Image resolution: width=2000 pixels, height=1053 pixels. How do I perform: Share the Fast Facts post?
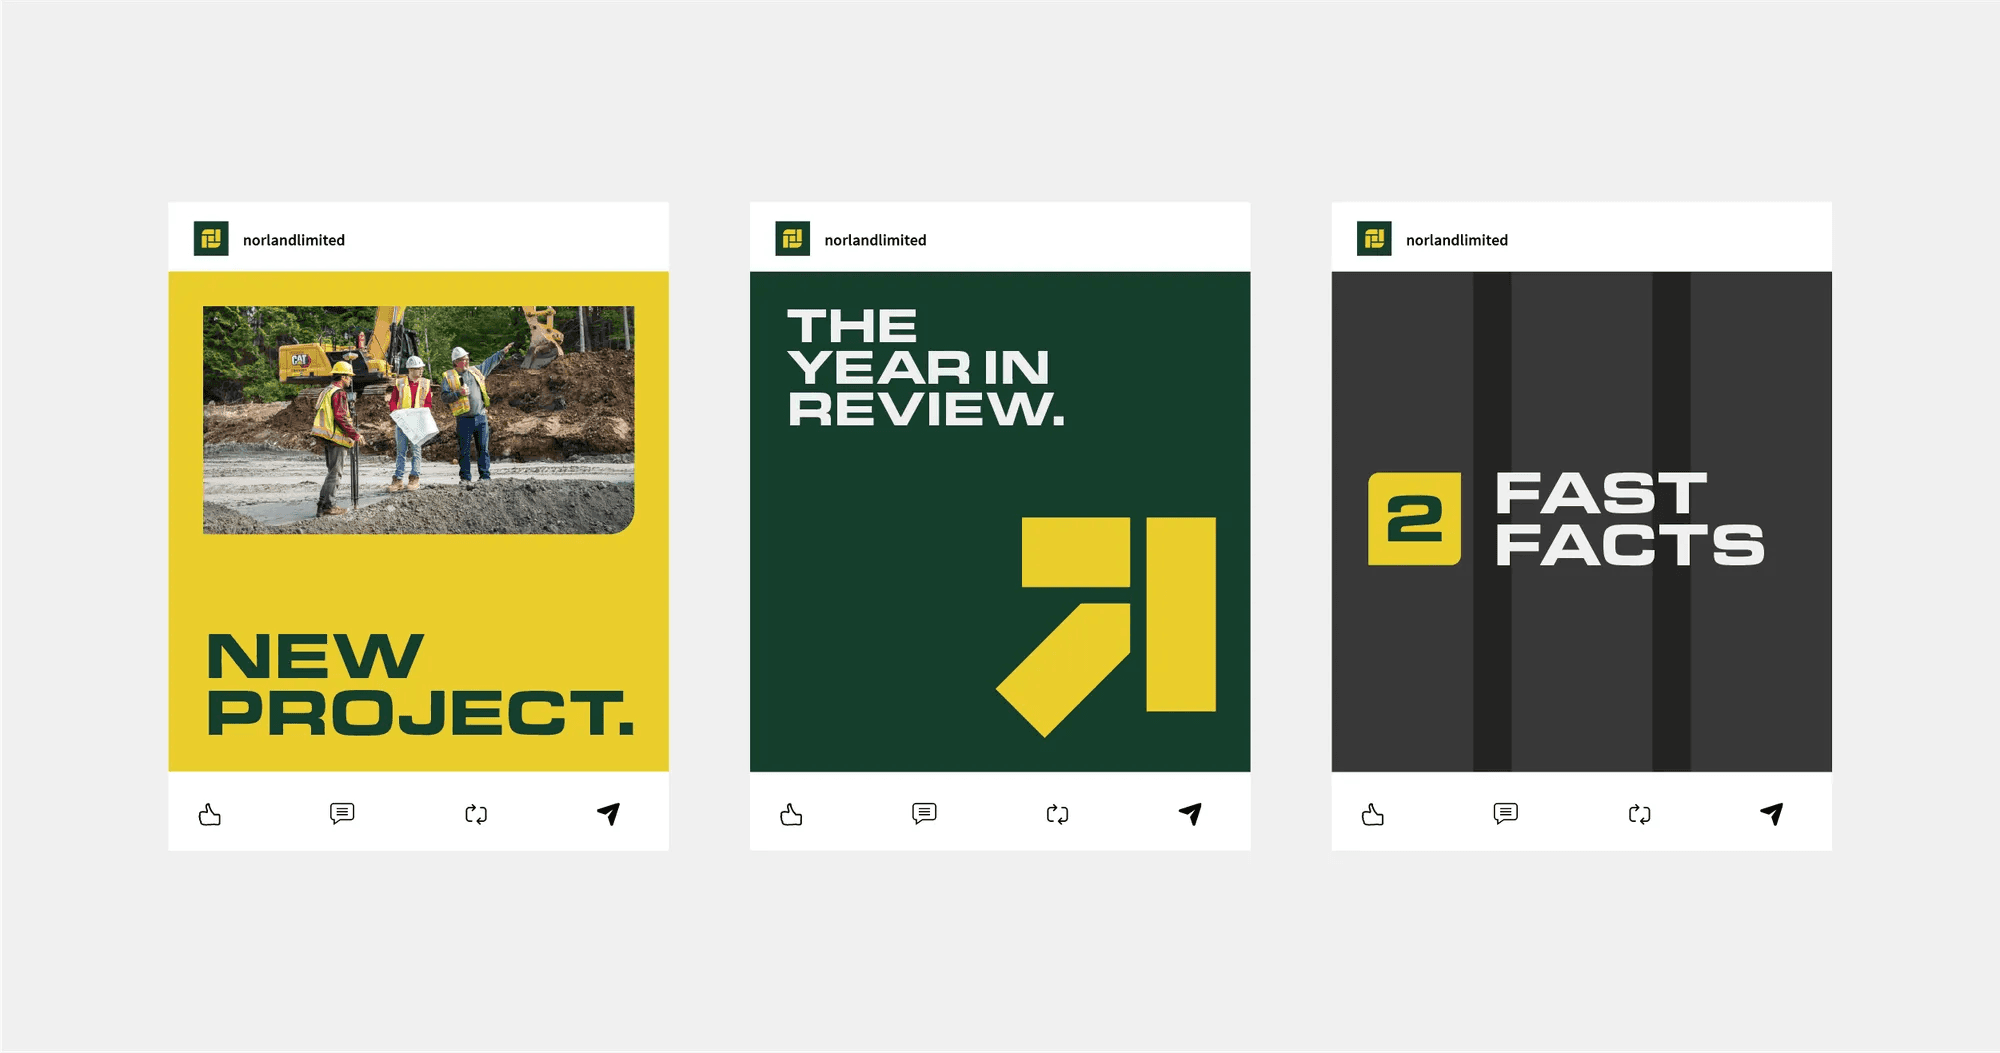pos(1771,814)
